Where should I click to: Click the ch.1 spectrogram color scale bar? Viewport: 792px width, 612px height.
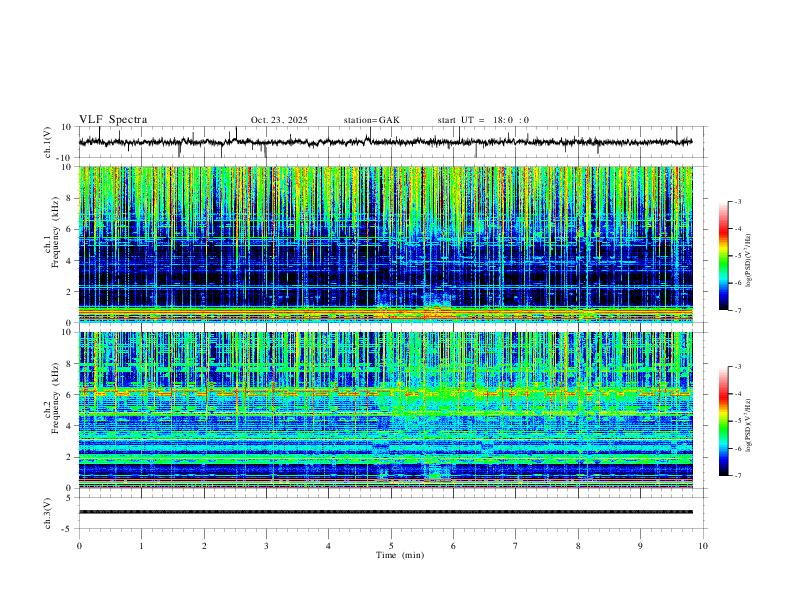[x=723, y=256]
